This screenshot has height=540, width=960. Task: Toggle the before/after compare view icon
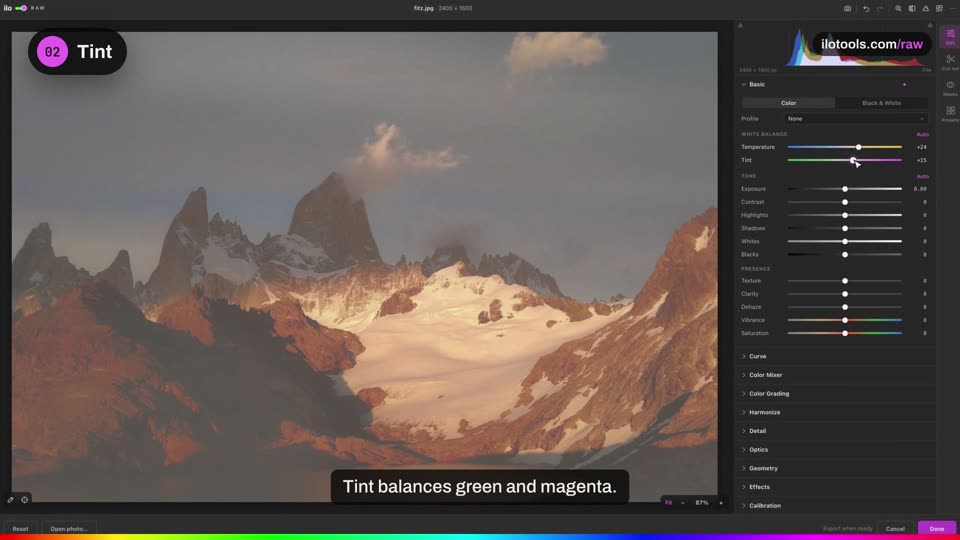click(x=912, y=9)
